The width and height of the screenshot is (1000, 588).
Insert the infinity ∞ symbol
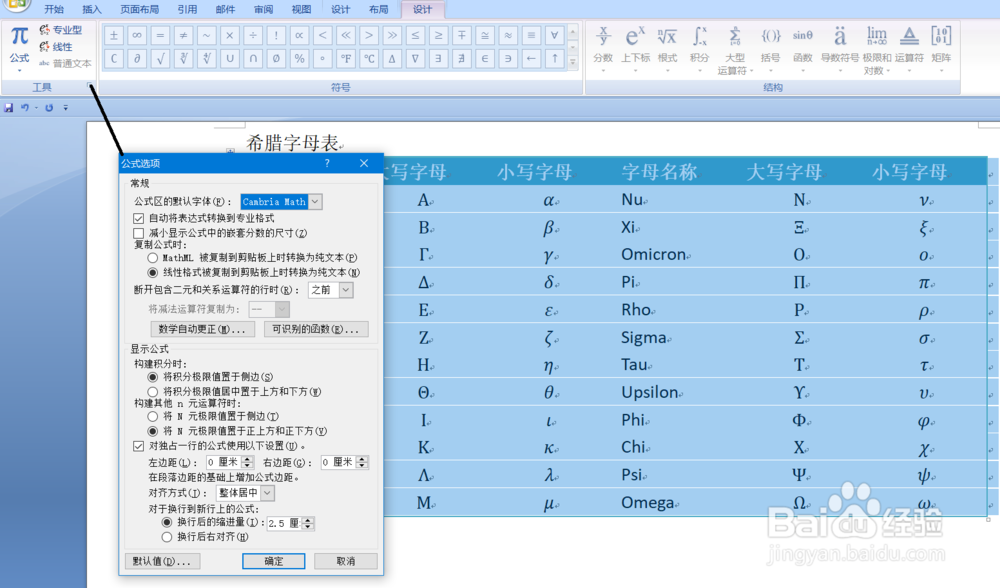(136, 36)
